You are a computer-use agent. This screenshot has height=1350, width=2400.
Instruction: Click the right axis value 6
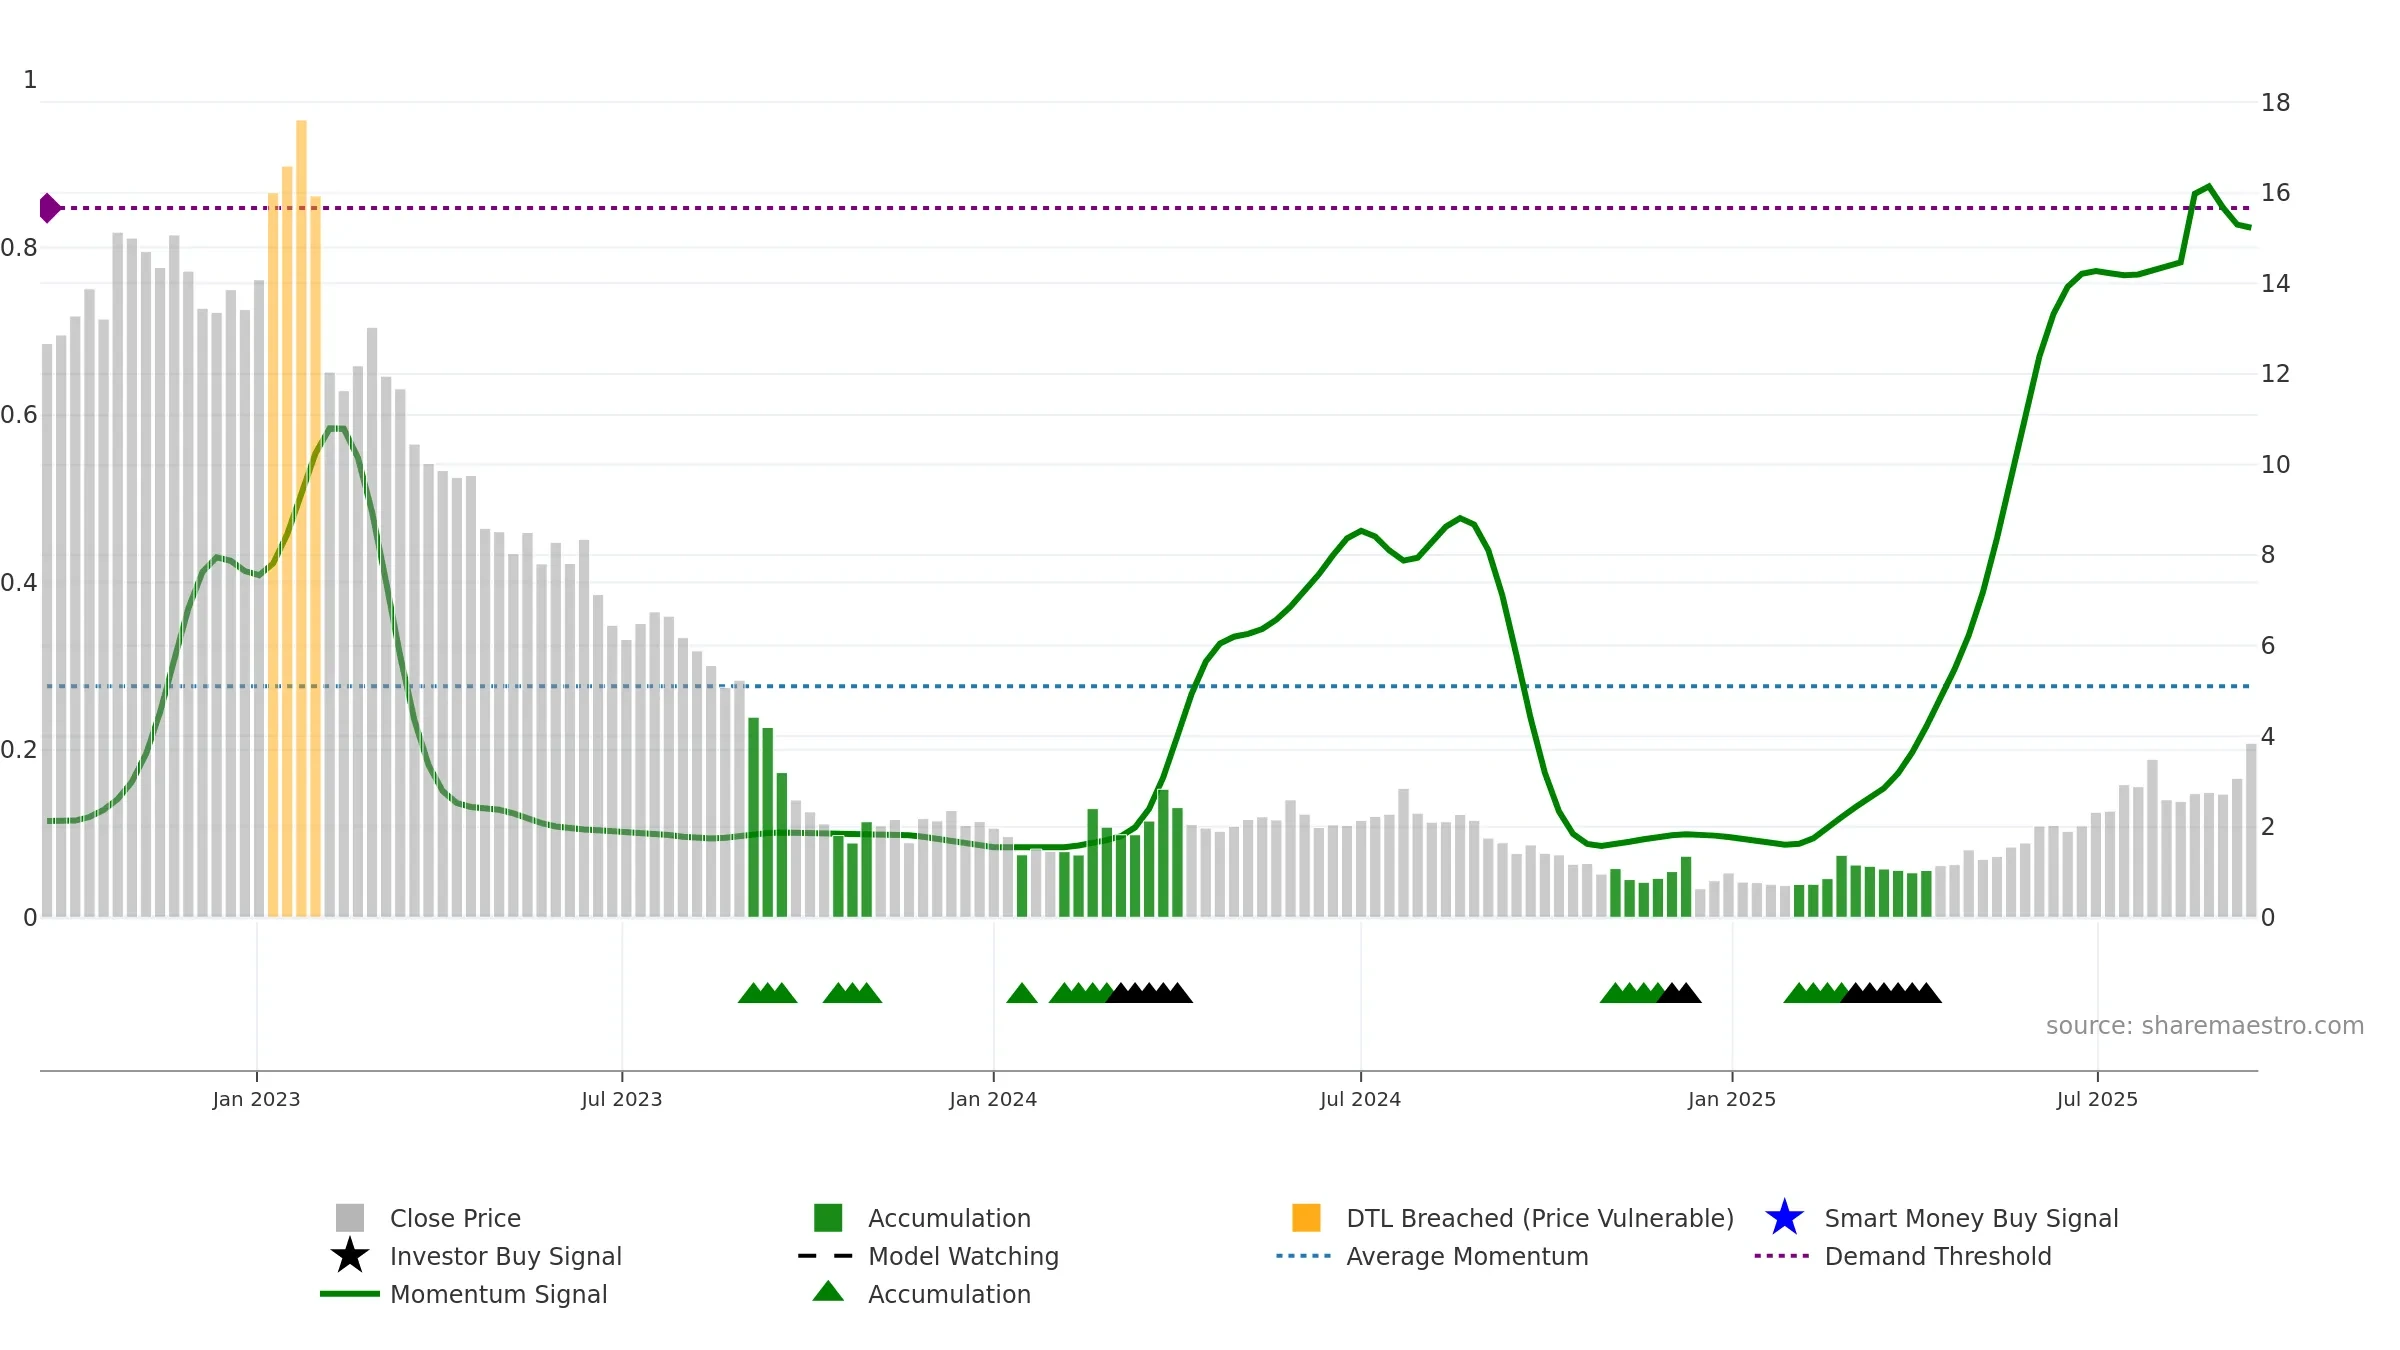pos(2268,645)
